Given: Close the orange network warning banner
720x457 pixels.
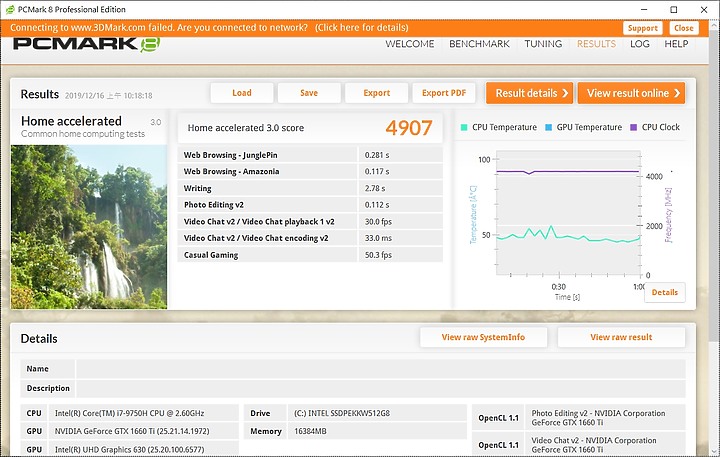Looking at the screenshot, I should [x=684, y=28].
